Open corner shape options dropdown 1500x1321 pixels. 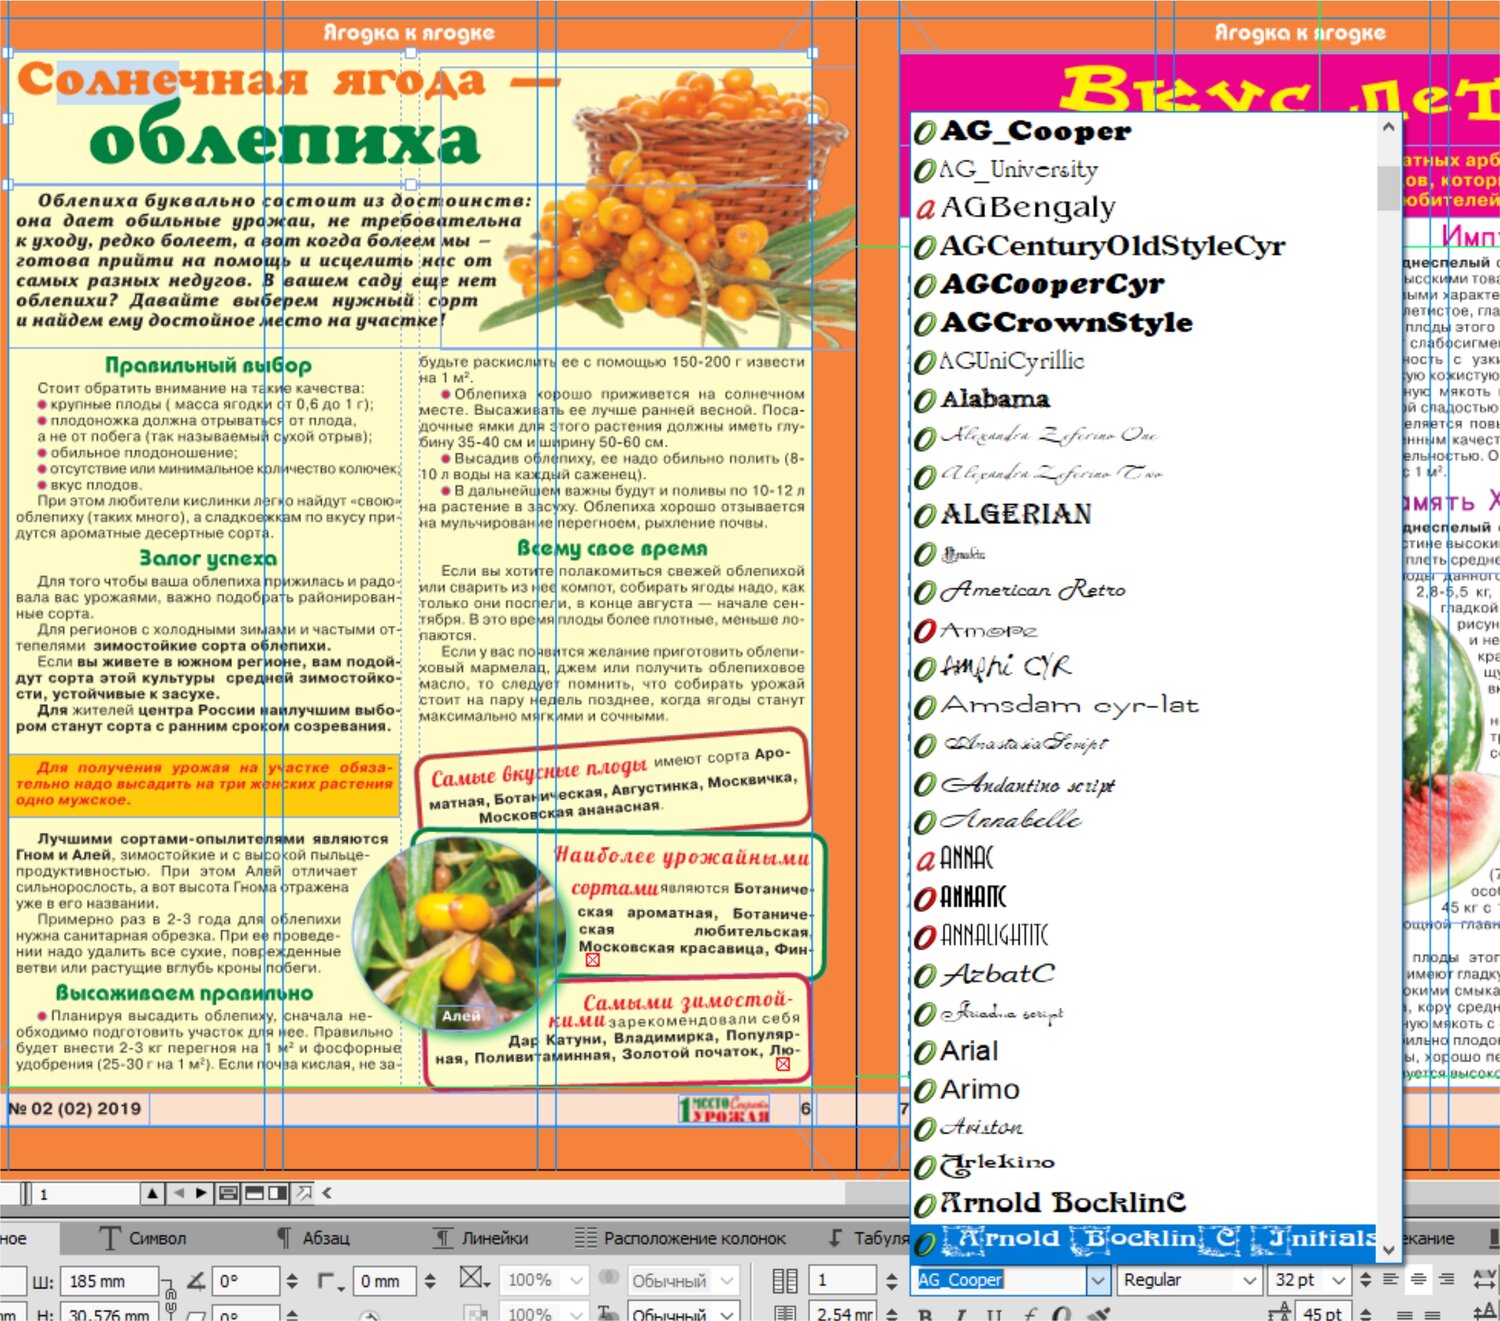click(x=331, y=1281)
